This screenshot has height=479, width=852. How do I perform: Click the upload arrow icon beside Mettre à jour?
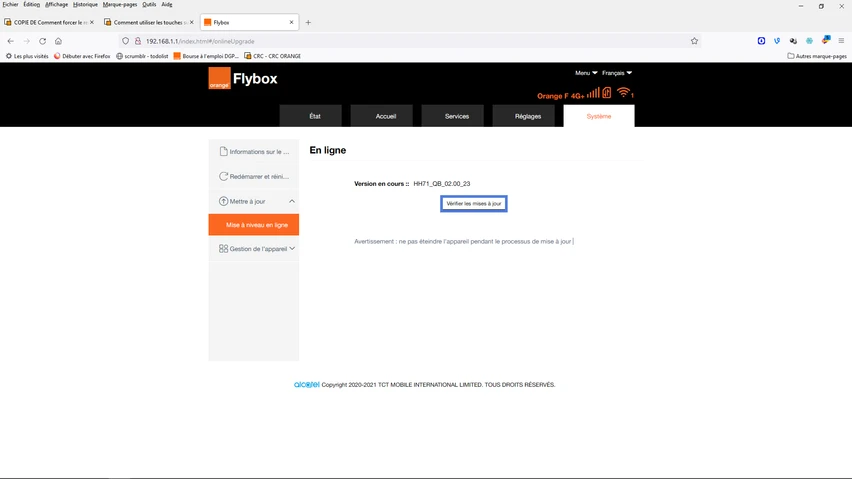[x=223, y=201]
